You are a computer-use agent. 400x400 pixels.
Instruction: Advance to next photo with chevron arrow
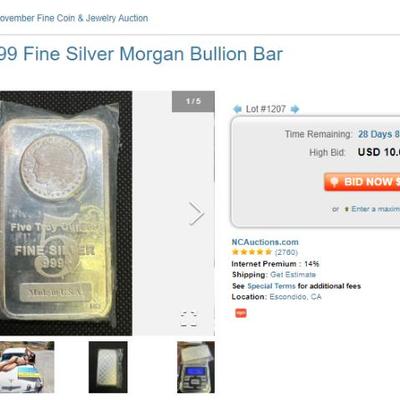point(196,213)
